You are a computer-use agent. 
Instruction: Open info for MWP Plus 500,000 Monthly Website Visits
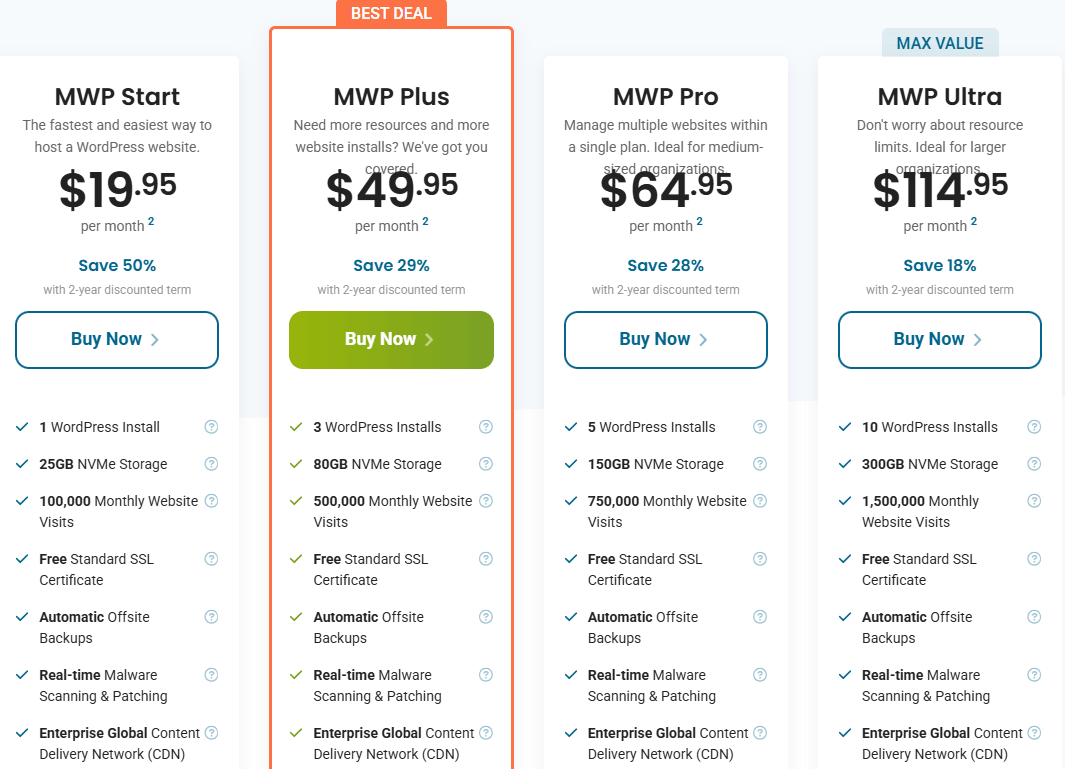point(486,501)
